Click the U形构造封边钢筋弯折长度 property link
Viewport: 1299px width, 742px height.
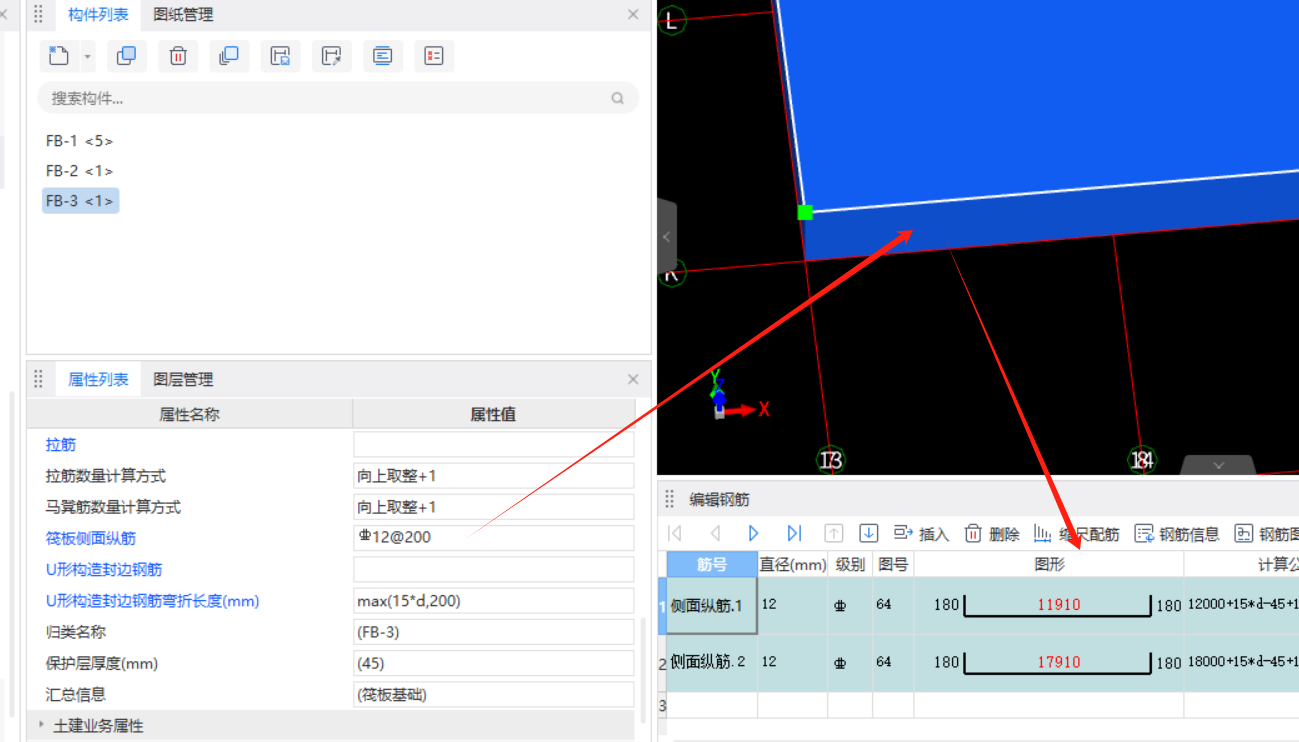[x=152, y=601]
